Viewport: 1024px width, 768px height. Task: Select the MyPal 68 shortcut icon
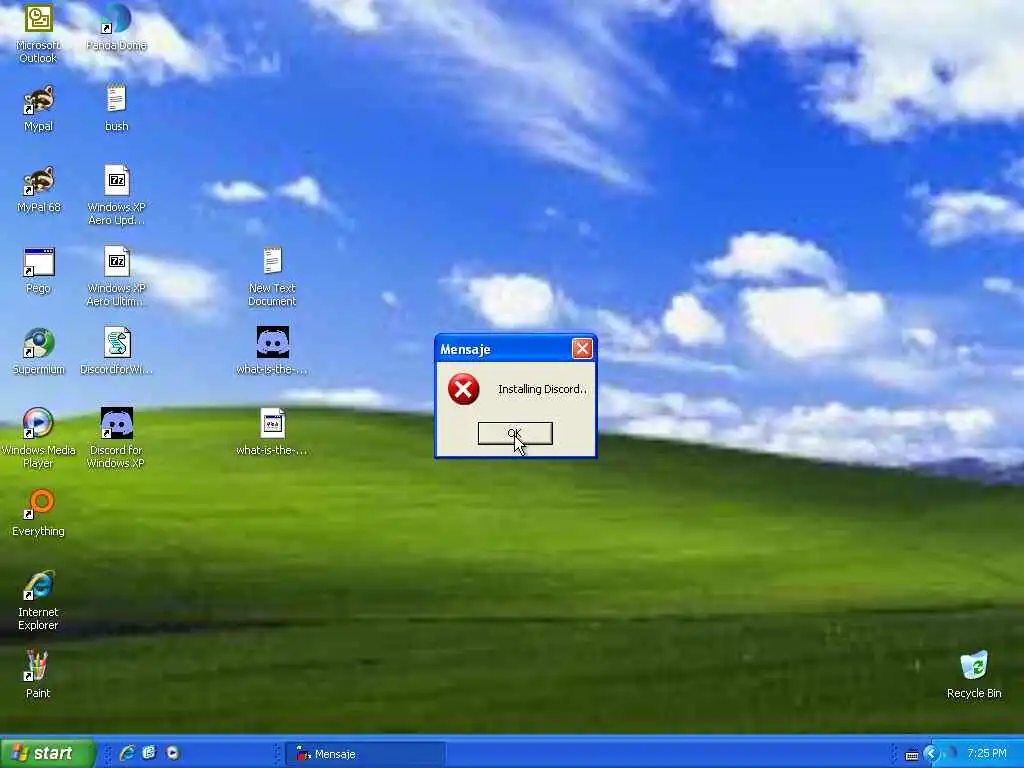pyautogui.click(x=38, y=189)
